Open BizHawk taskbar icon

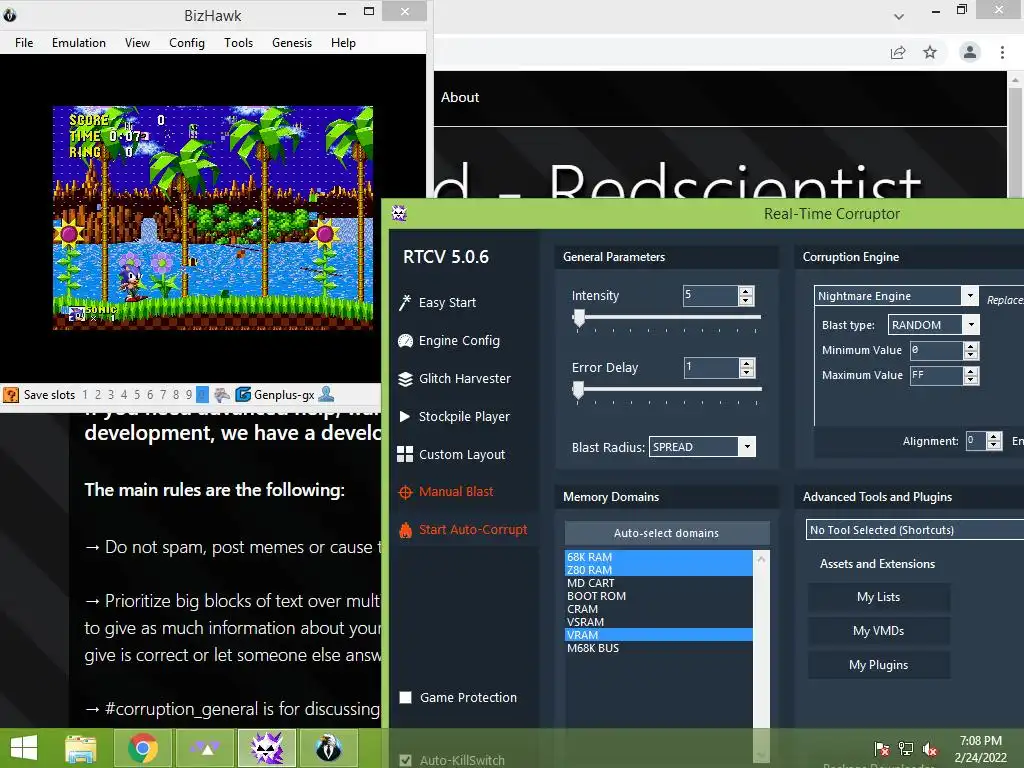coord(328,748)
